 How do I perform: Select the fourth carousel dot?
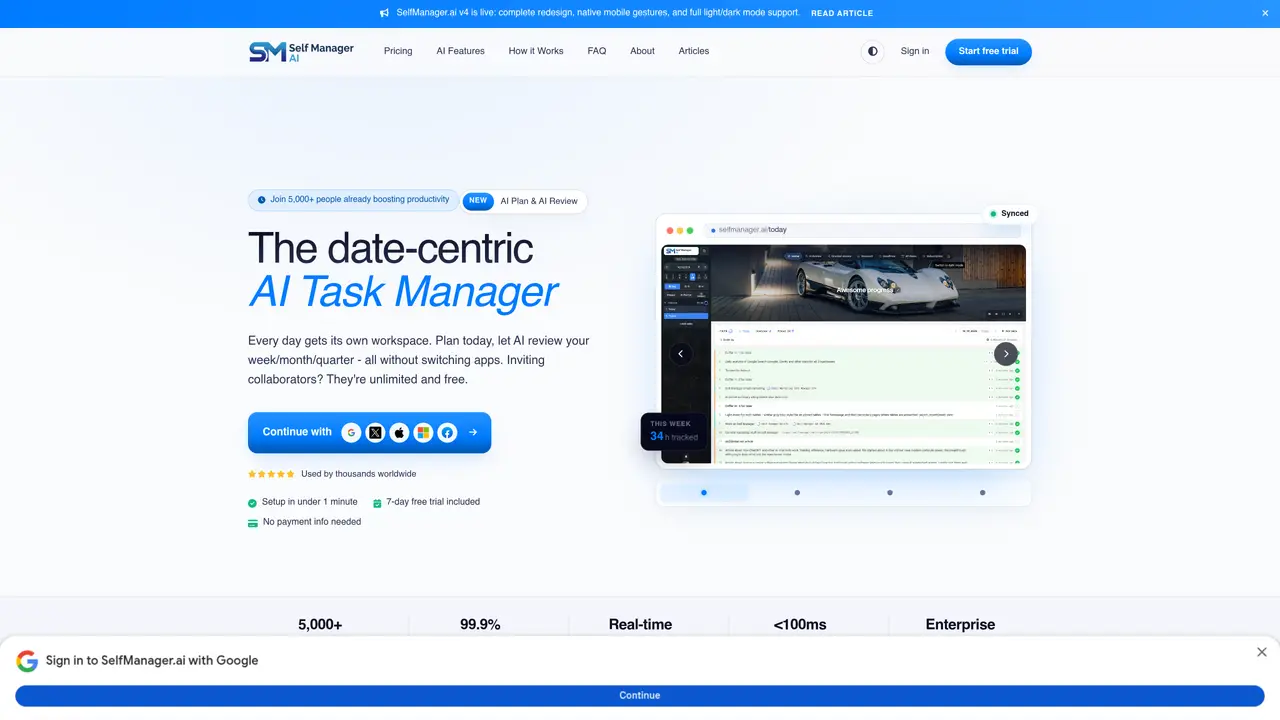click(983, 492)
